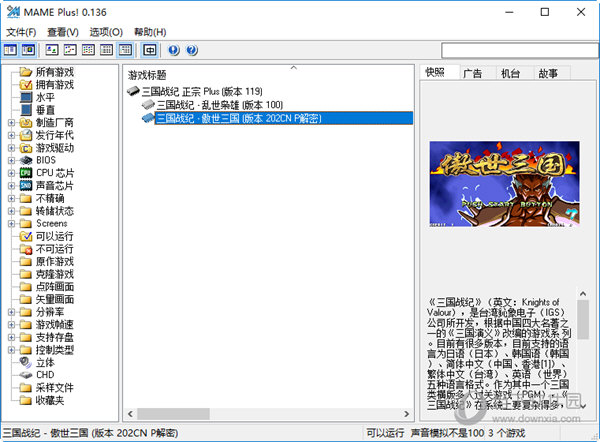Expand the BIOS tree node
Screen dimensions: 600x442
[11, 160]
